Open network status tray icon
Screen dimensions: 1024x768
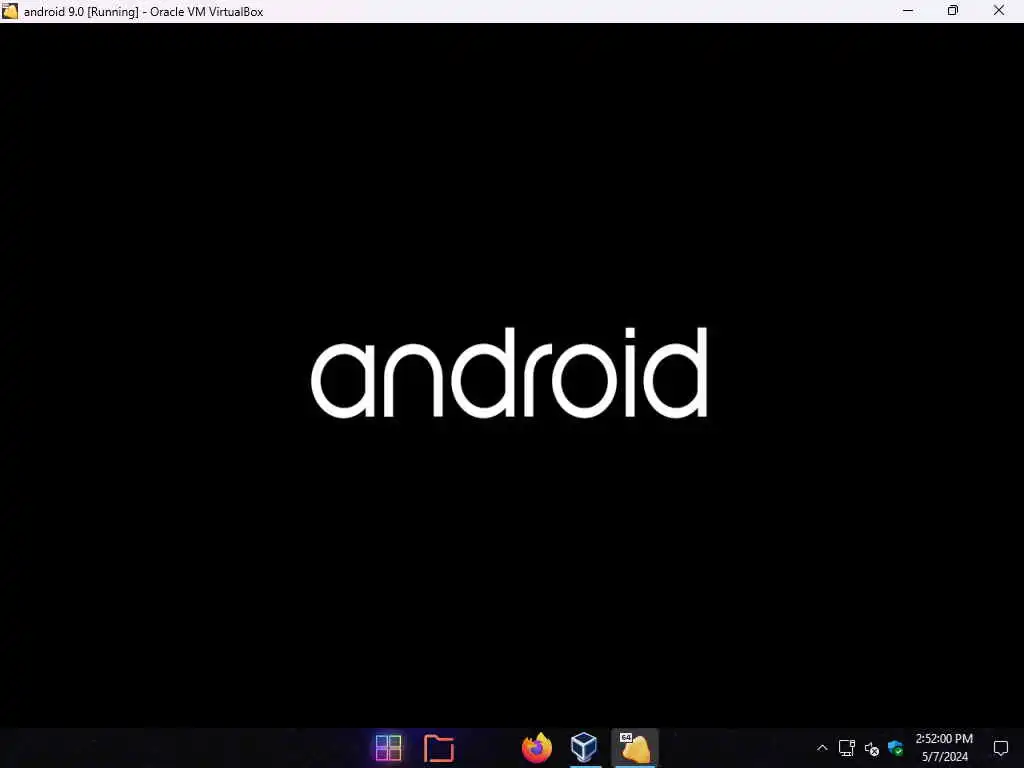tap(846, 748)
